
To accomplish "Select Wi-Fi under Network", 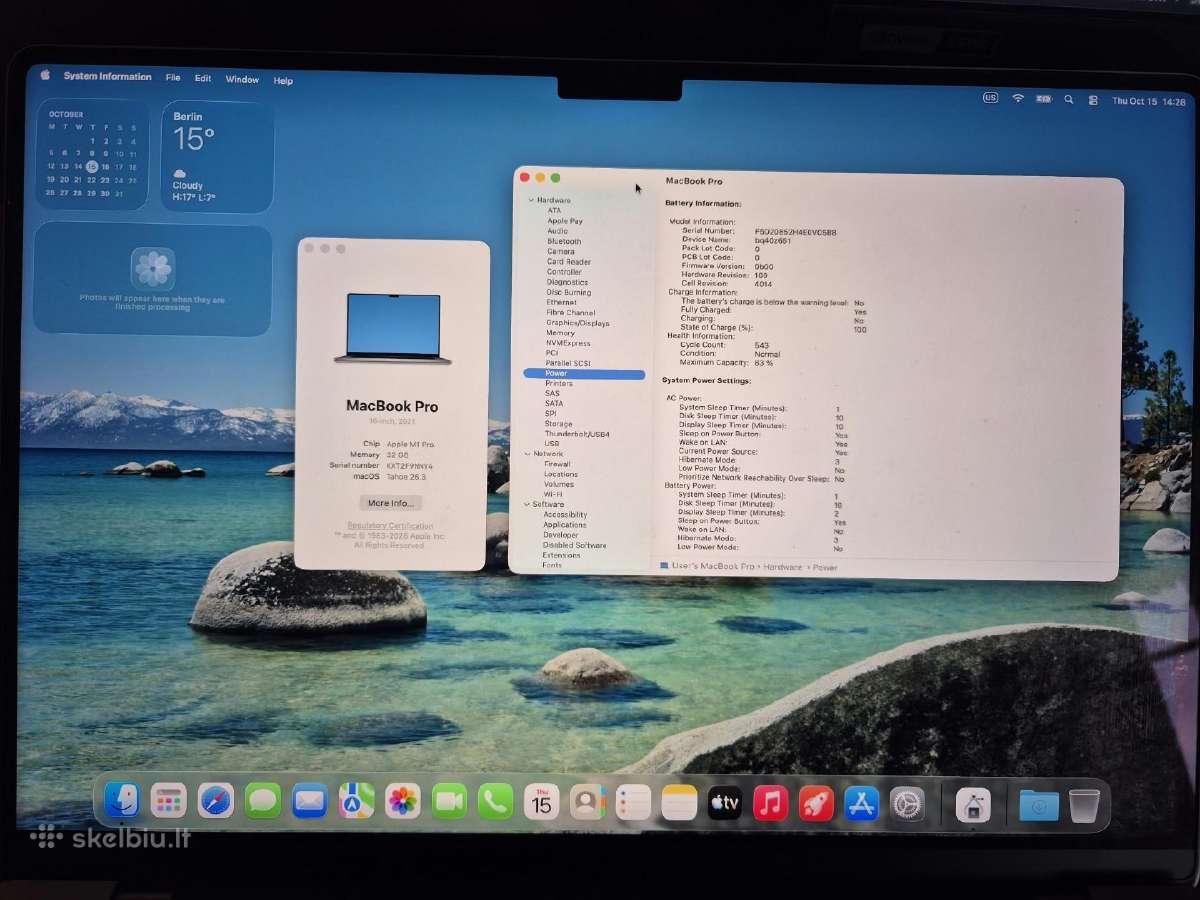I will click(x=553, y=494).
